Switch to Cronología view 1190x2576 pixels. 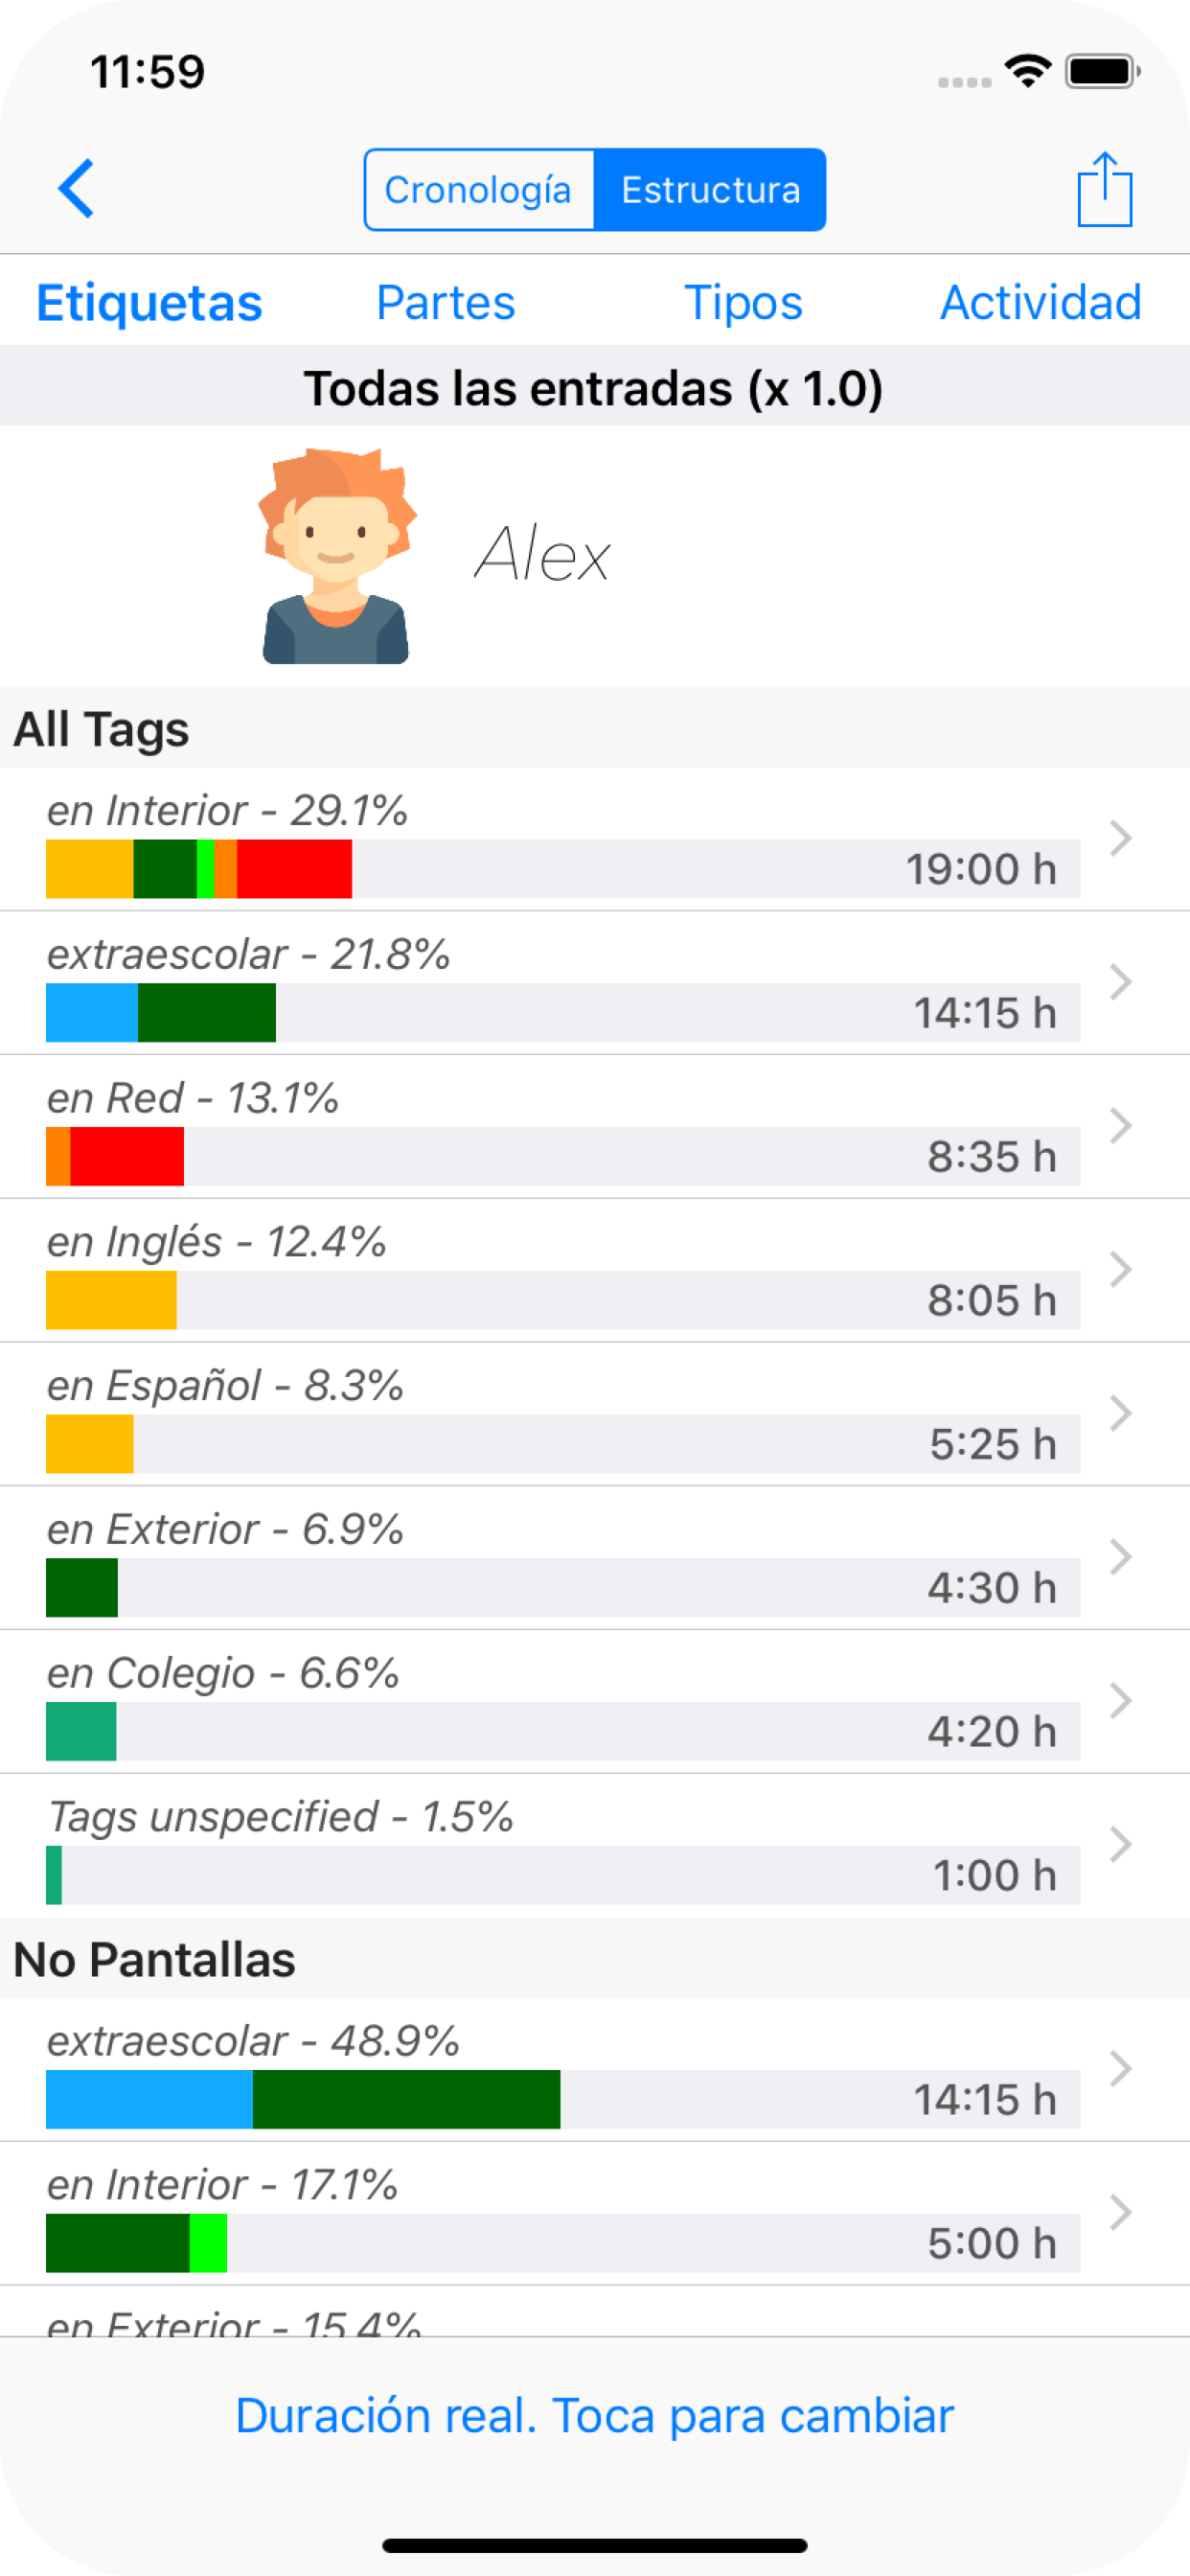[478, 190]
